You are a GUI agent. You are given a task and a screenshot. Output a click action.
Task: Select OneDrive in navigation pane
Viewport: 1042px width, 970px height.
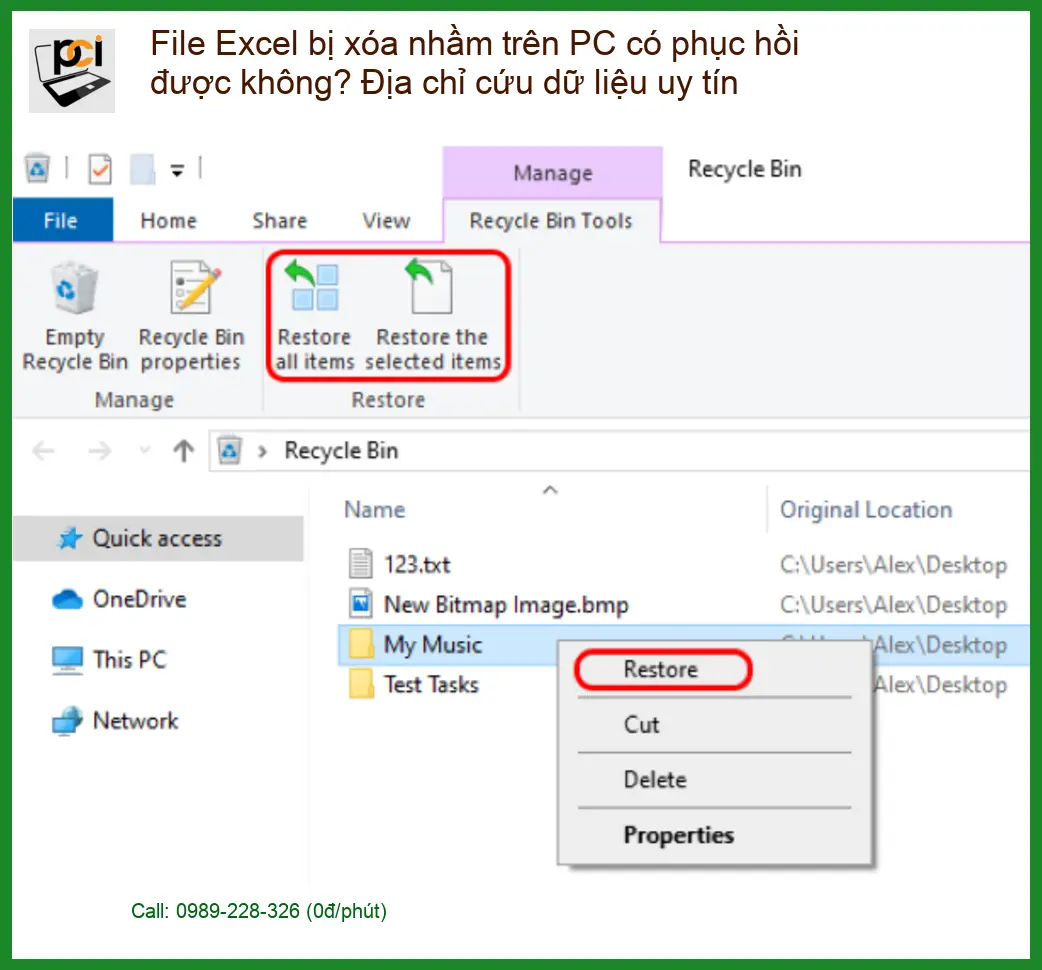140,599
